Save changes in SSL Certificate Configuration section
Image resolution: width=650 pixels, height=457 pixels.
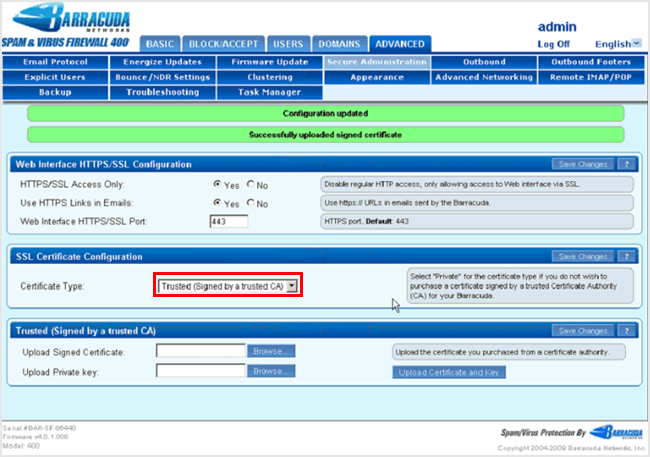pyautogui.click(x=581, y=256)
